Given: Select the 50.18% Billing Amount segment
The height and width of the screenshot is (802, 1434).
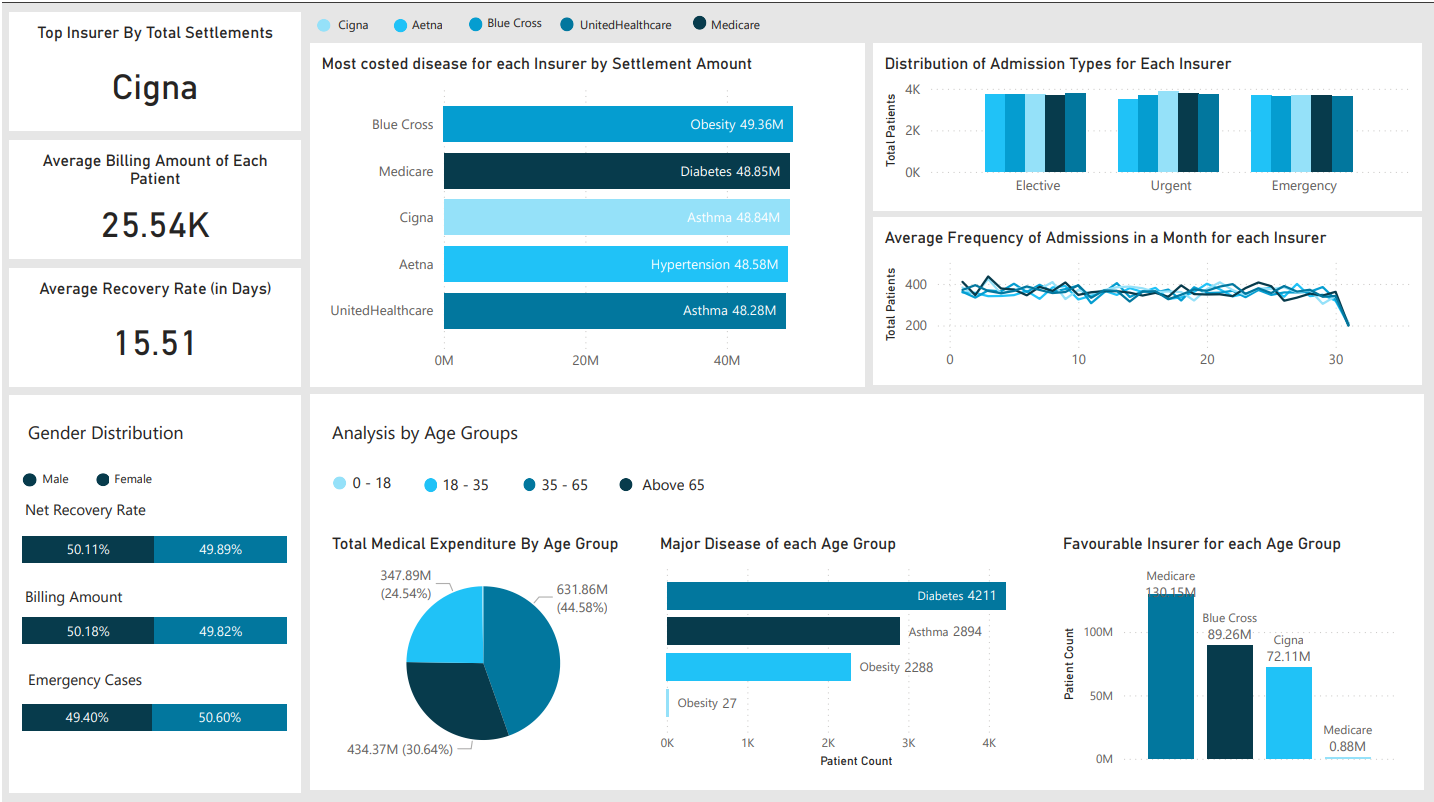Looking at the screenshot, I should point(88,631).
